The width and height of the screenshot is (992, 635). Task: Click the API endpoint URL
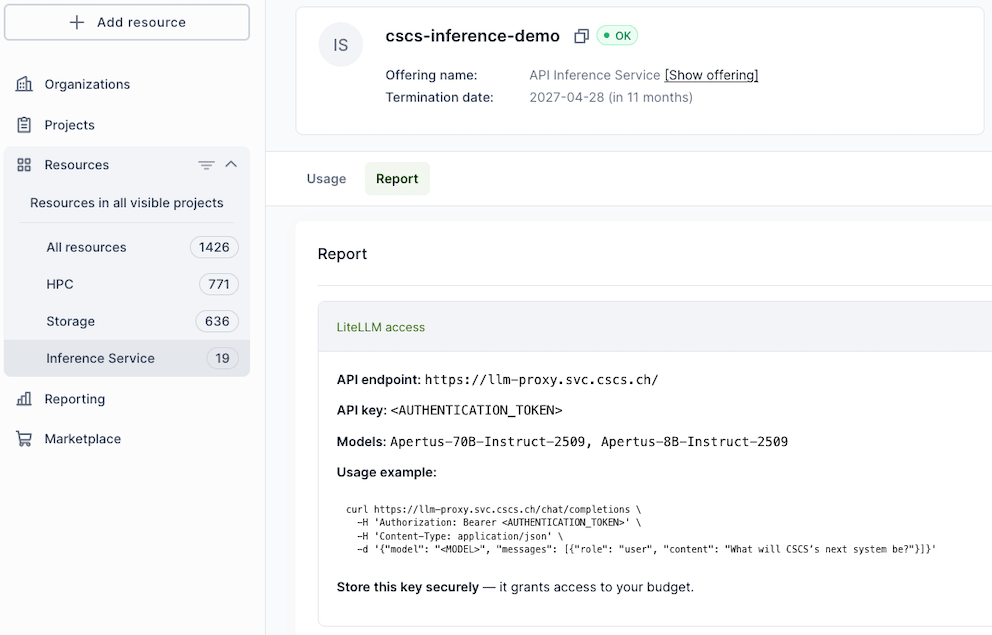(542, 380)
